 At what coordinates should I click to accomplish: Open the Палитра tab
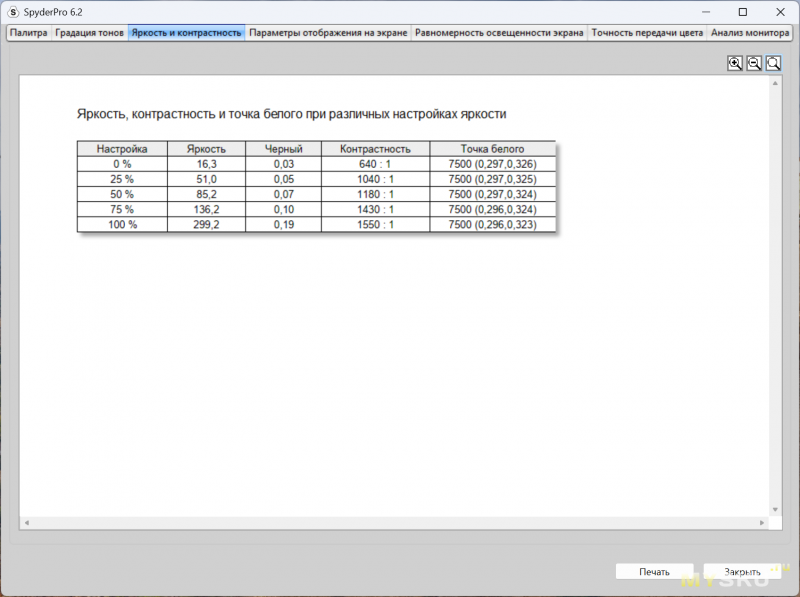(x=29, y=32)
